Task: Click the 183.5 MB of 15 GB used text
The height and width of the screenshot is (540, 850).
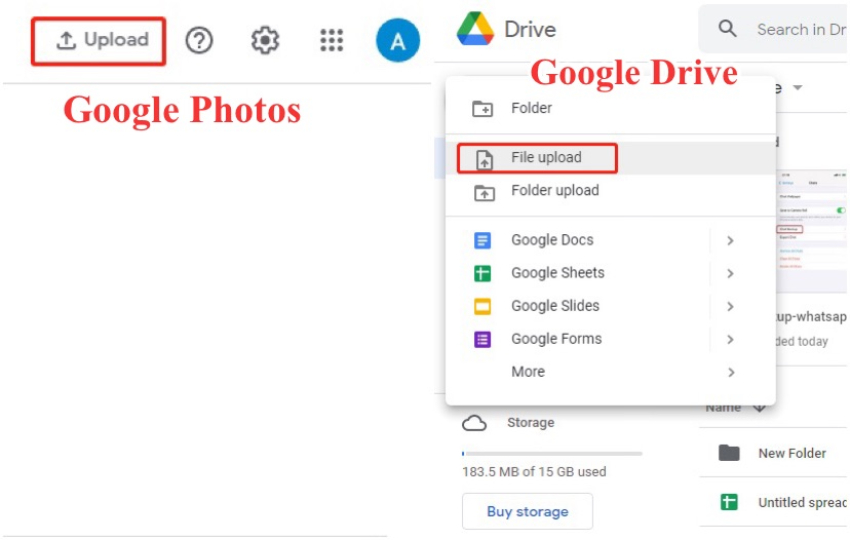Action: (534, 472)
